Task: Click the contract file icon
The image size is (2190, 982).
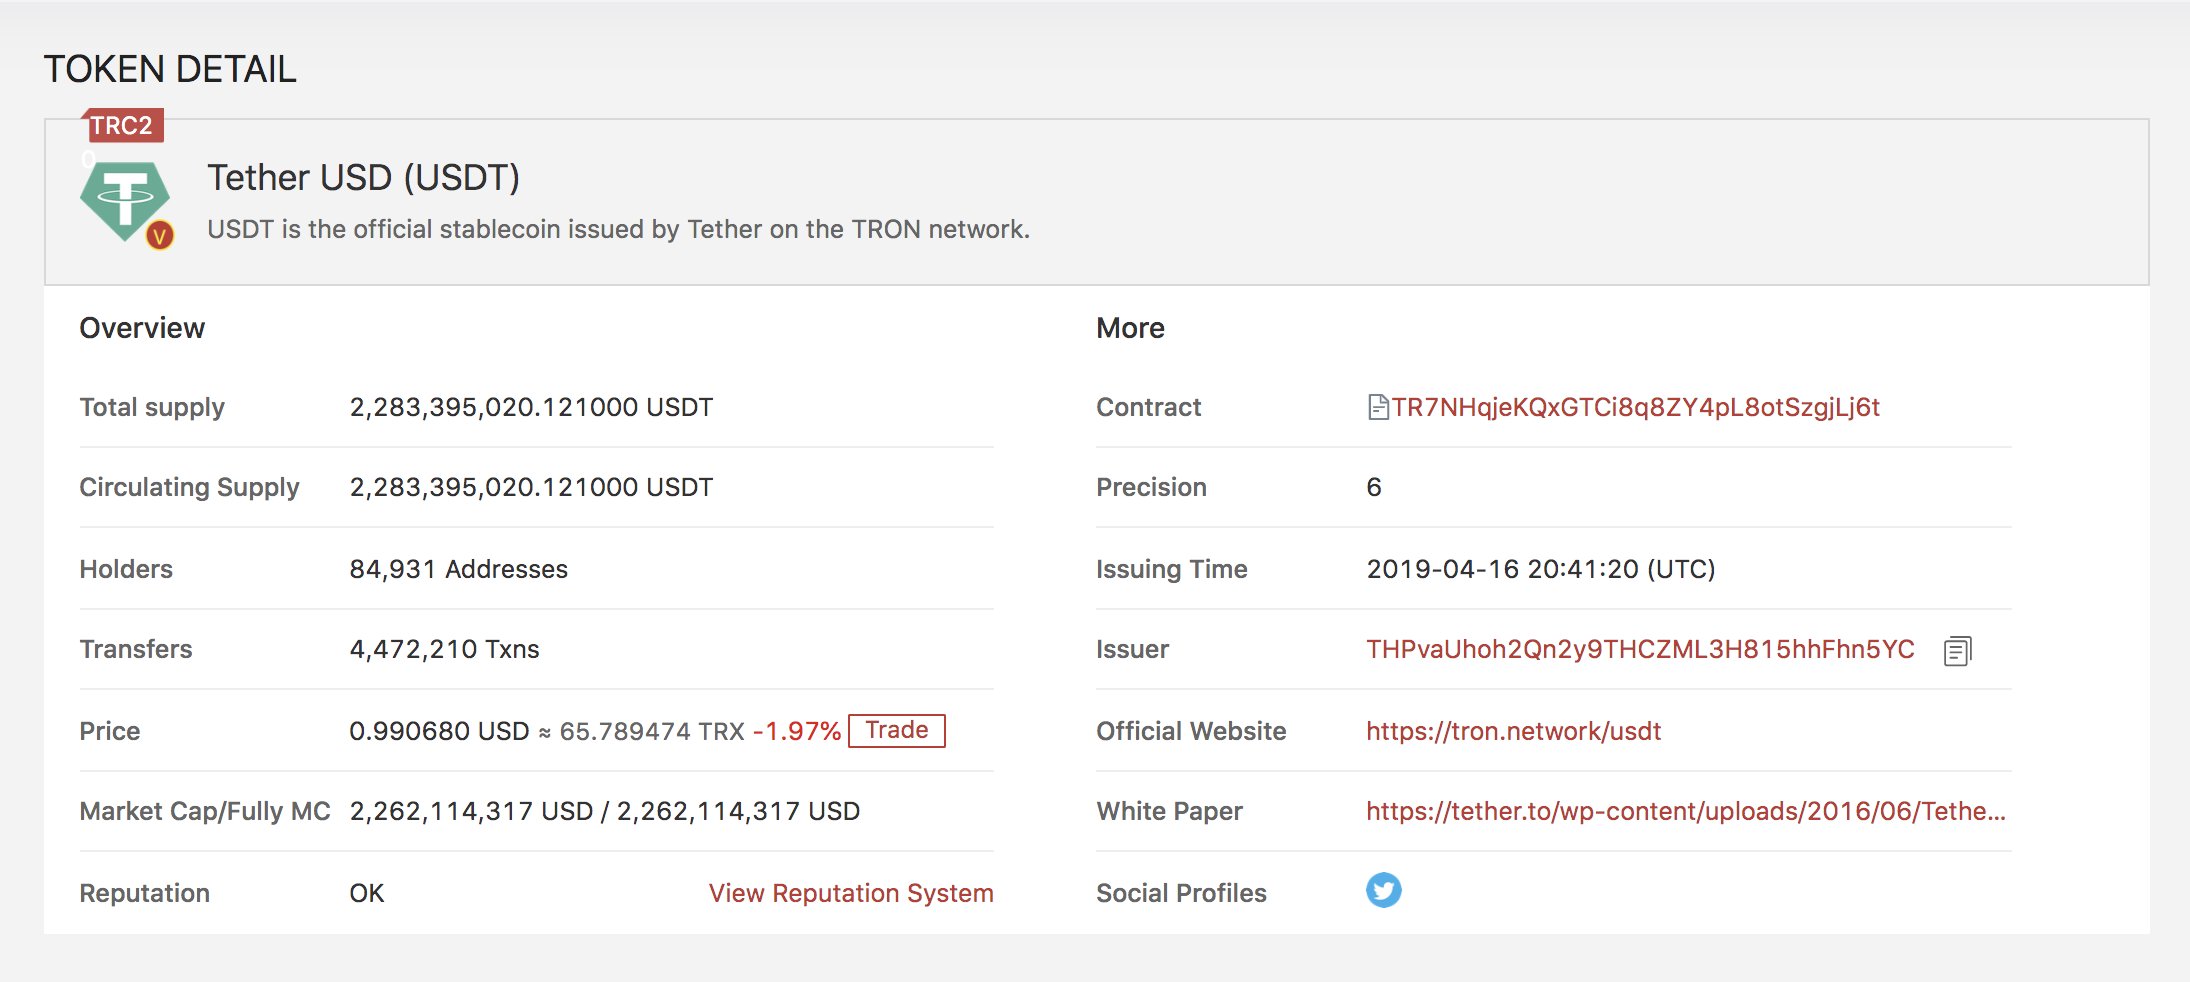Action: click(x=1378, y=407)
